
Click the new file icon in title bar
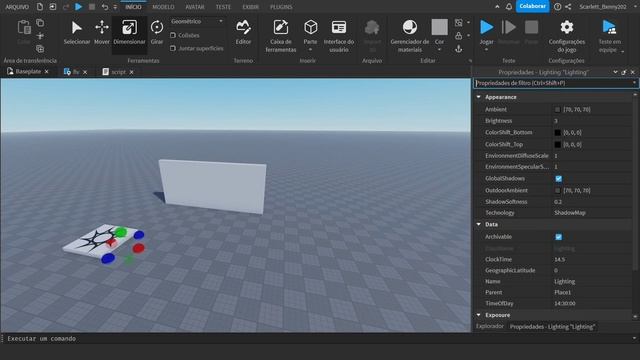(40, 7)
